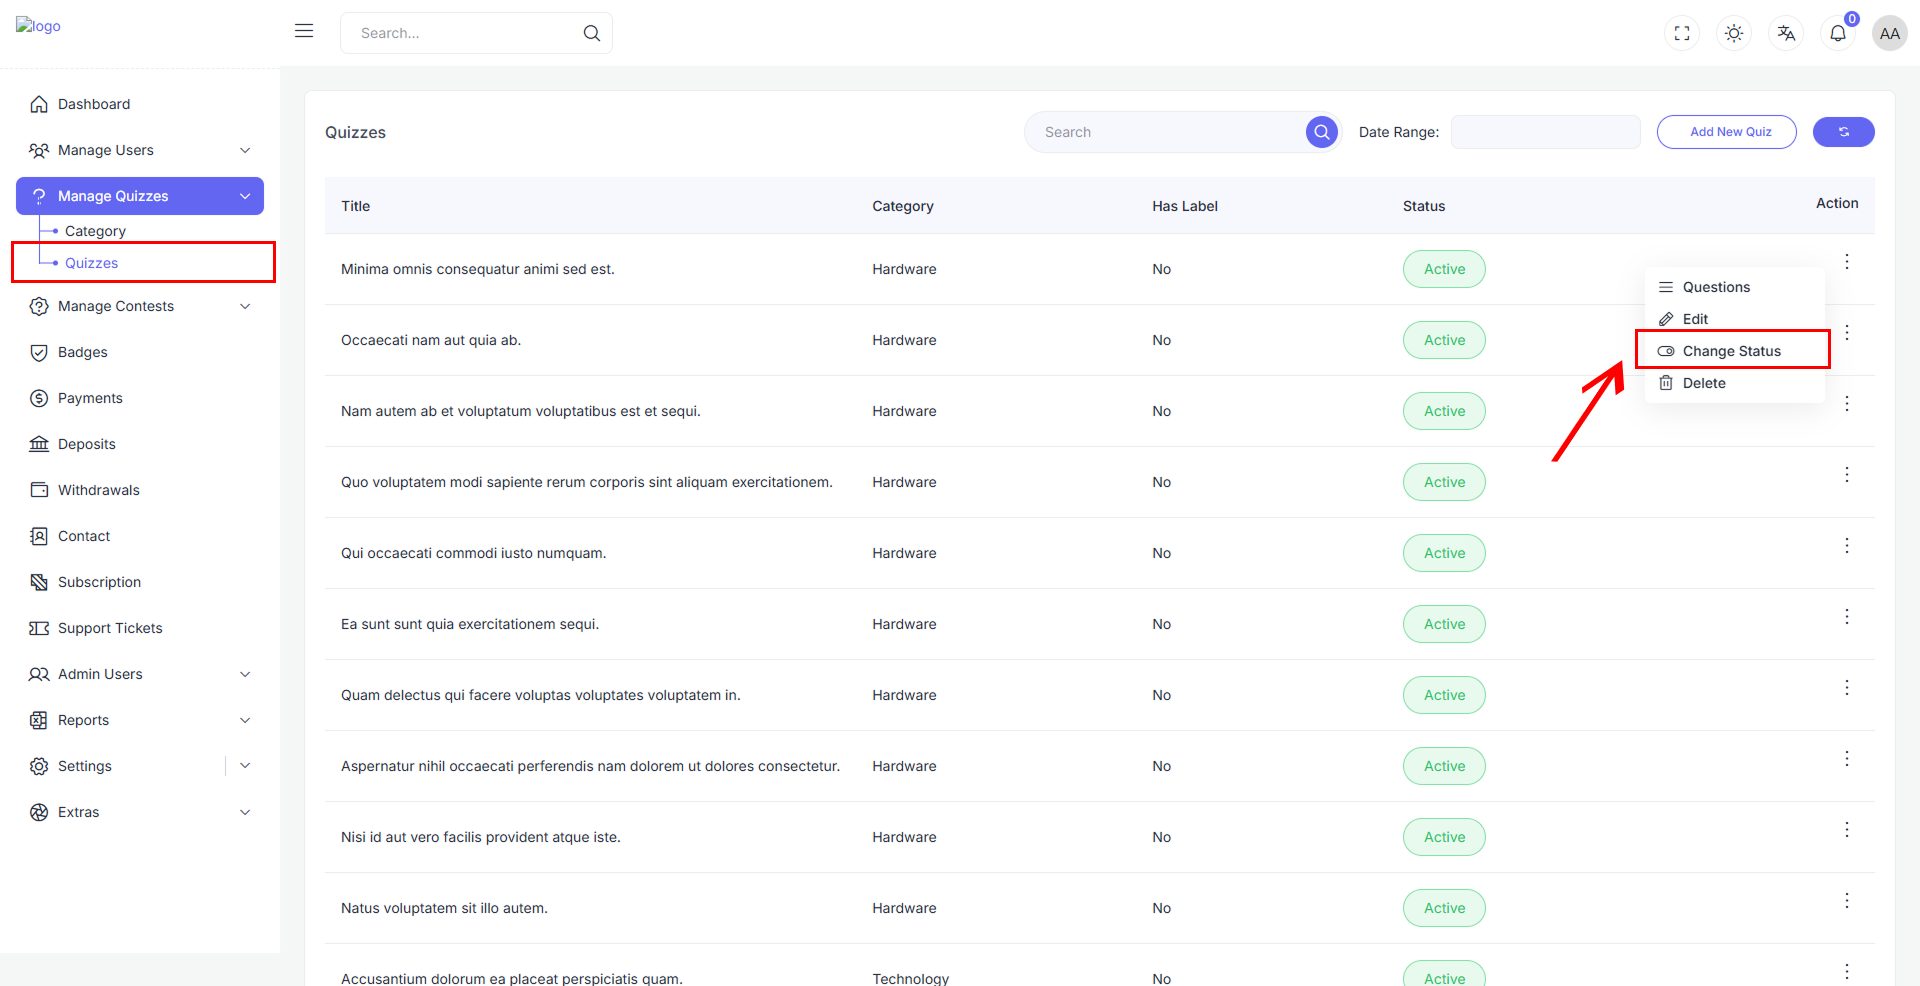Click the logo link
Screen dimensions: 1920x986
coord(38,26)
